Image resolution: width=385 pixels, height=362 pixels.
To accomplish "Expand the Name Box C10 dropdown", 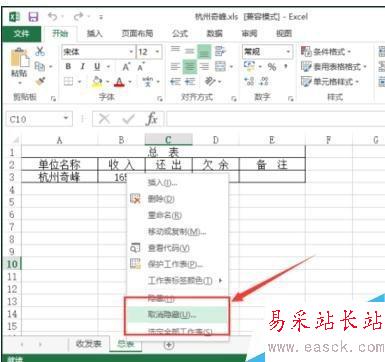I will pyautogui.click(x=66, y=118).
